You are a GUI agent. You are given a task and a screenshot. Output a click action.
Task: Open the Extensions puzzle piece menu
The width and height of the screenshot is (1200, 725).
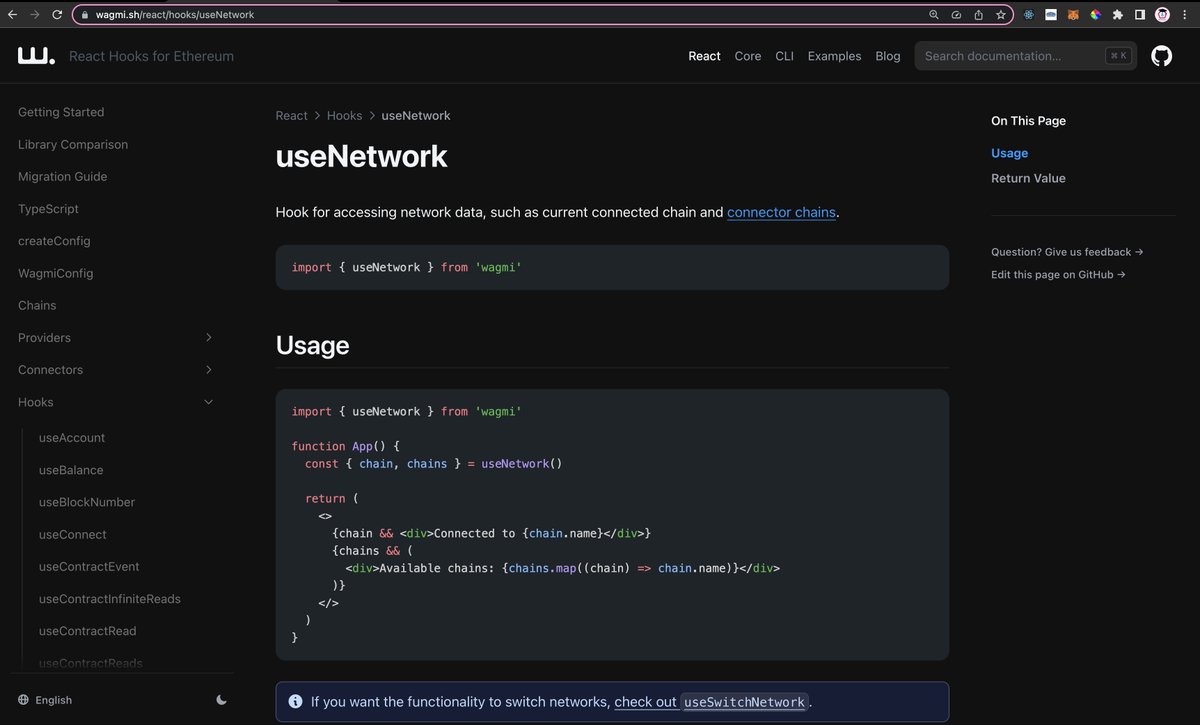1117,15
